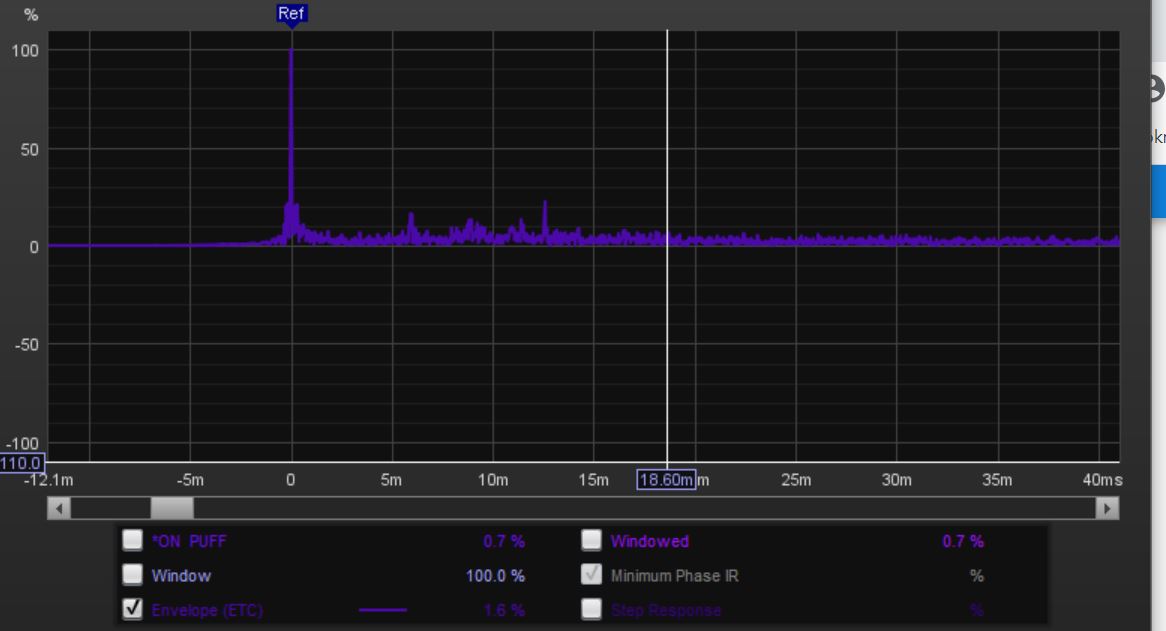
Task: Click the left arrow of the horizontal scrollbar
Action: tap(59, 508)
